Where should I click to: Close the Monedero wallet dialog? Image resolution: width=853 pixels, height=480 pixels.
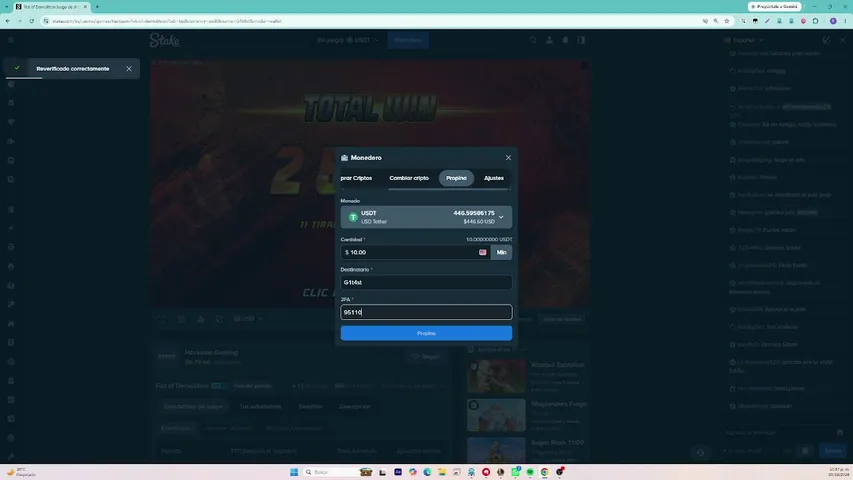pyautogui.click(x=508, y=158)
